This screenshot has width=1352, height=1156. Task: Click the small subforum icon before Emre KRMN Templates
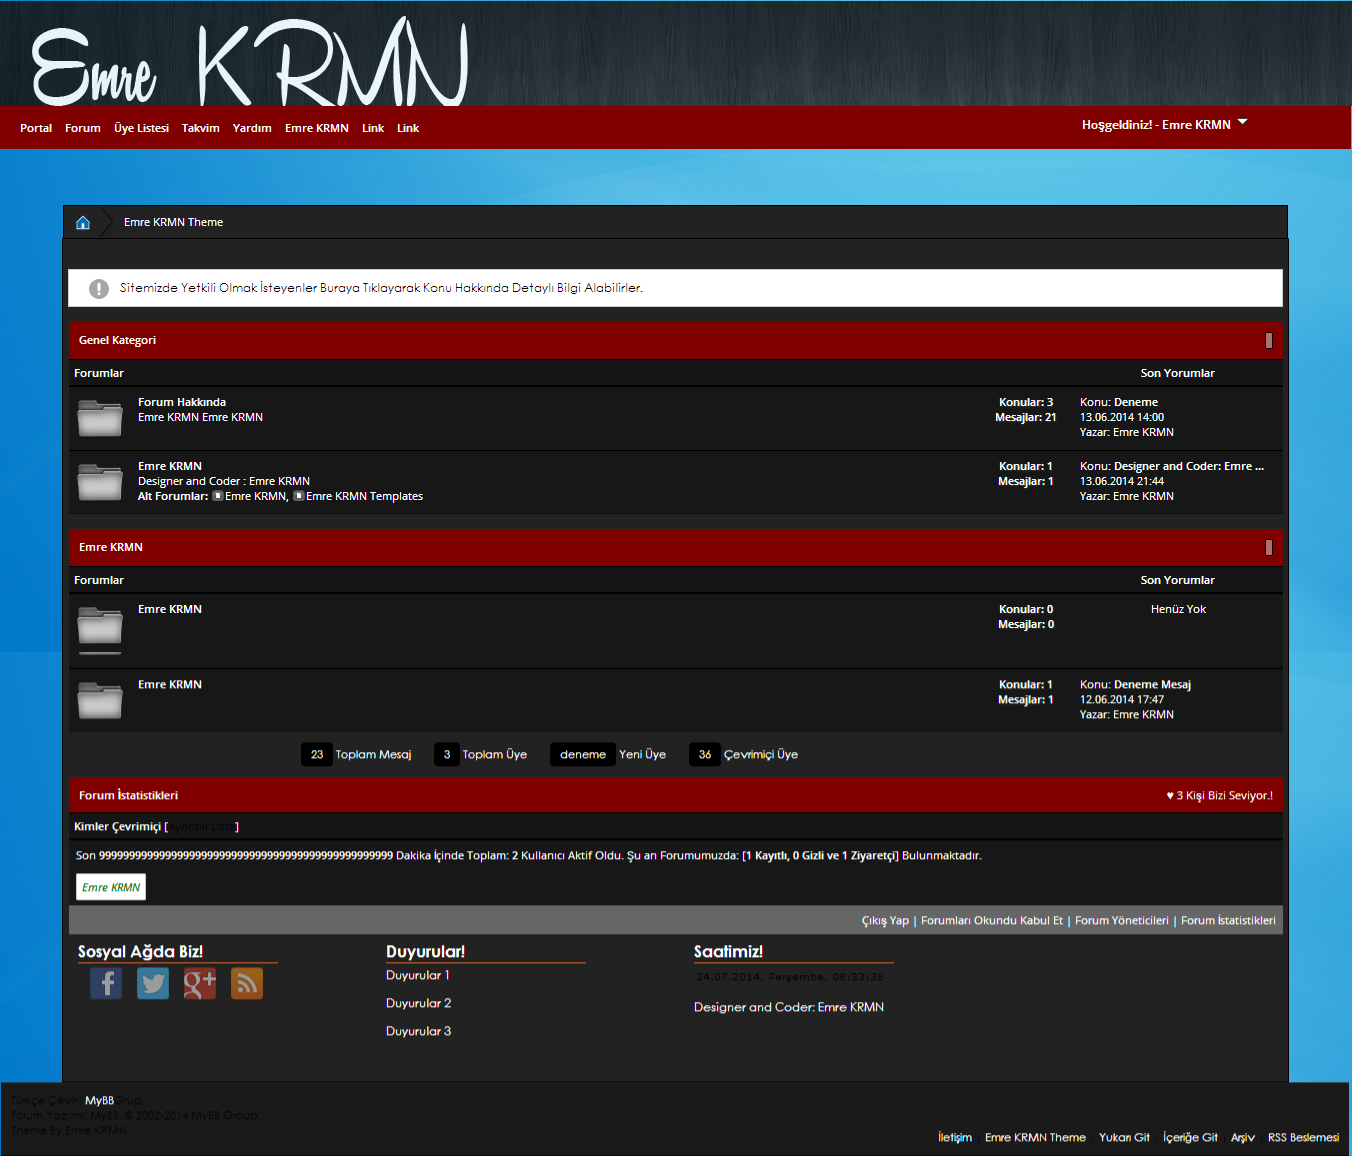coord(299,496)
